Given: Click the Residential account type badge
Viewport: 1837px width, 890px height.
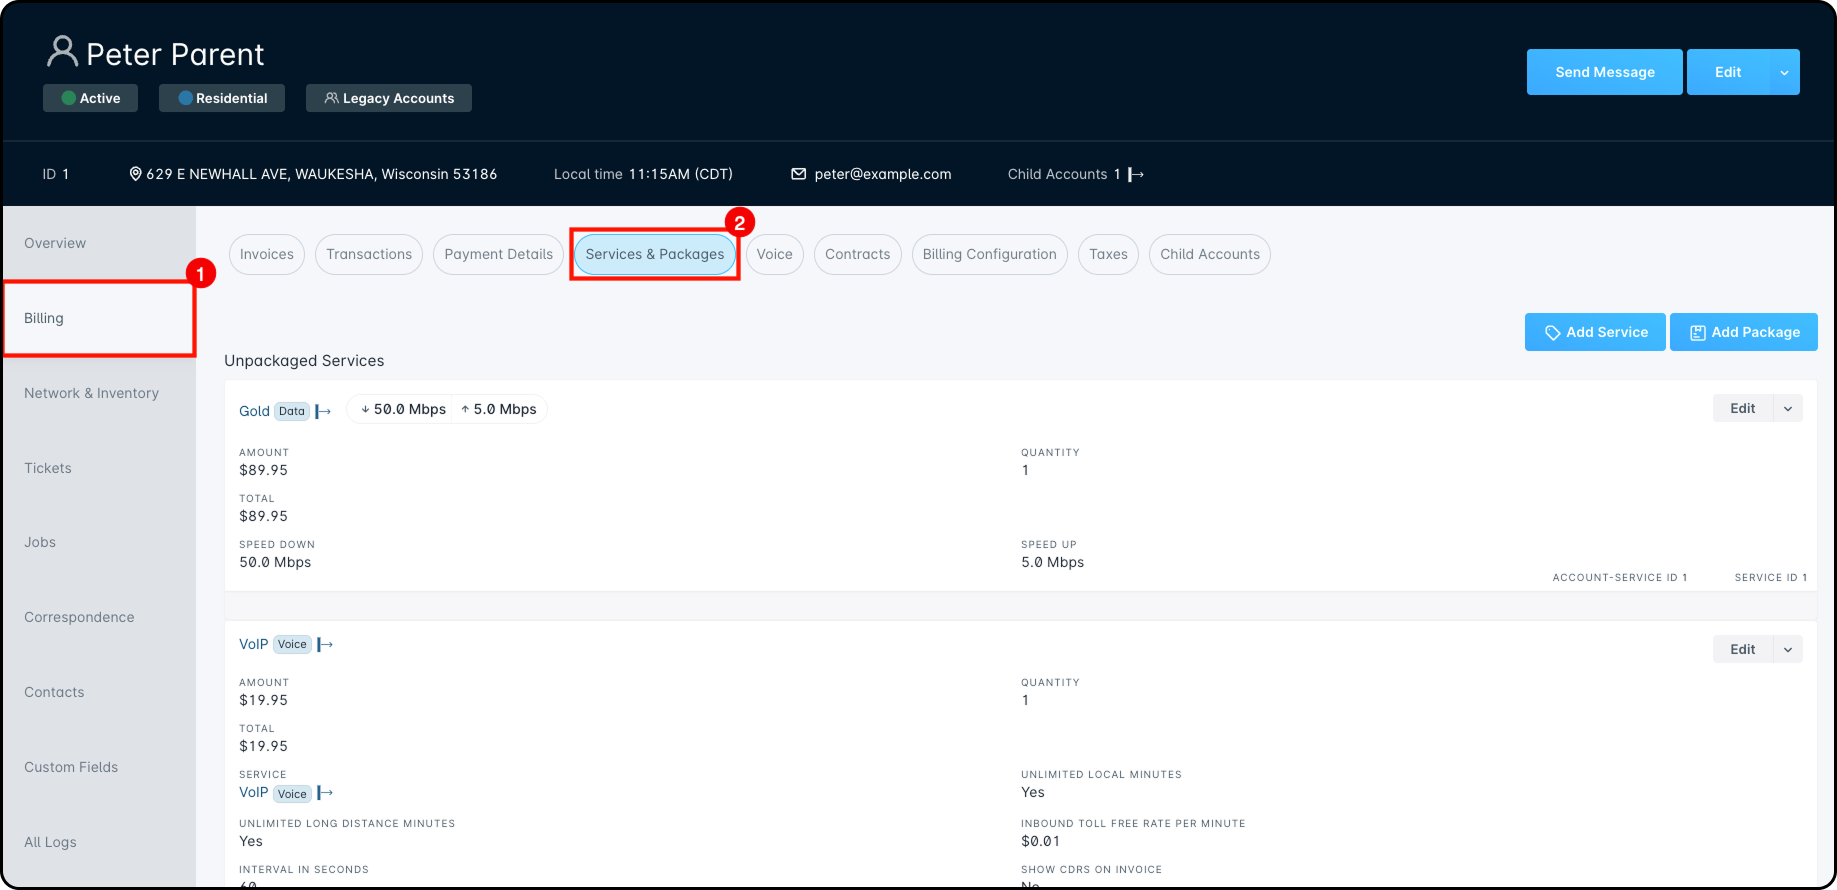Looking at the screenshot, I should pyautogui.click(x=222, y=98).
